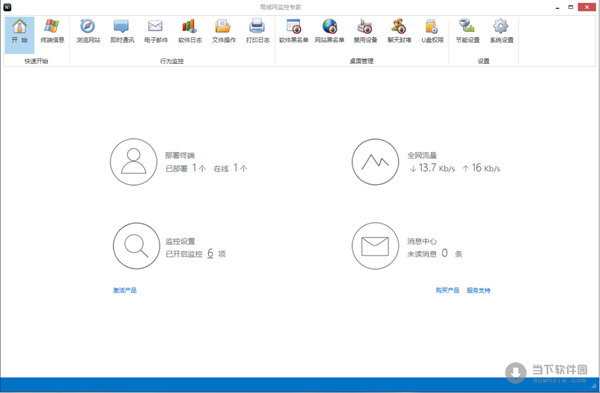This screenshot has width=600, height=393.
Task: Click the 部署终端 user circle icon
Action: tap(134, 162)
